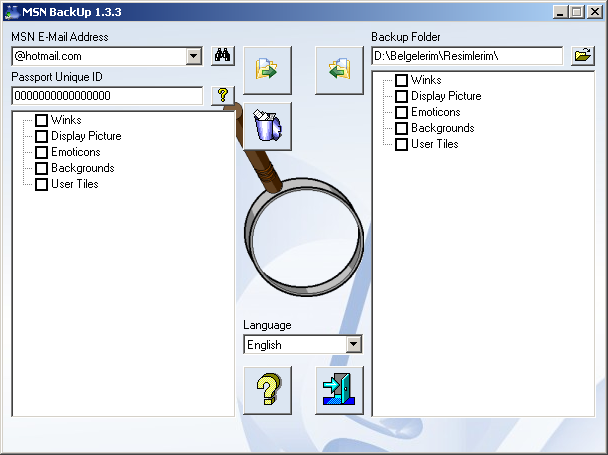Click the yellow question mark beside Passport ID
Image resolution: width=608 pixels, height=455 pixels.
(x=223, y=95)
